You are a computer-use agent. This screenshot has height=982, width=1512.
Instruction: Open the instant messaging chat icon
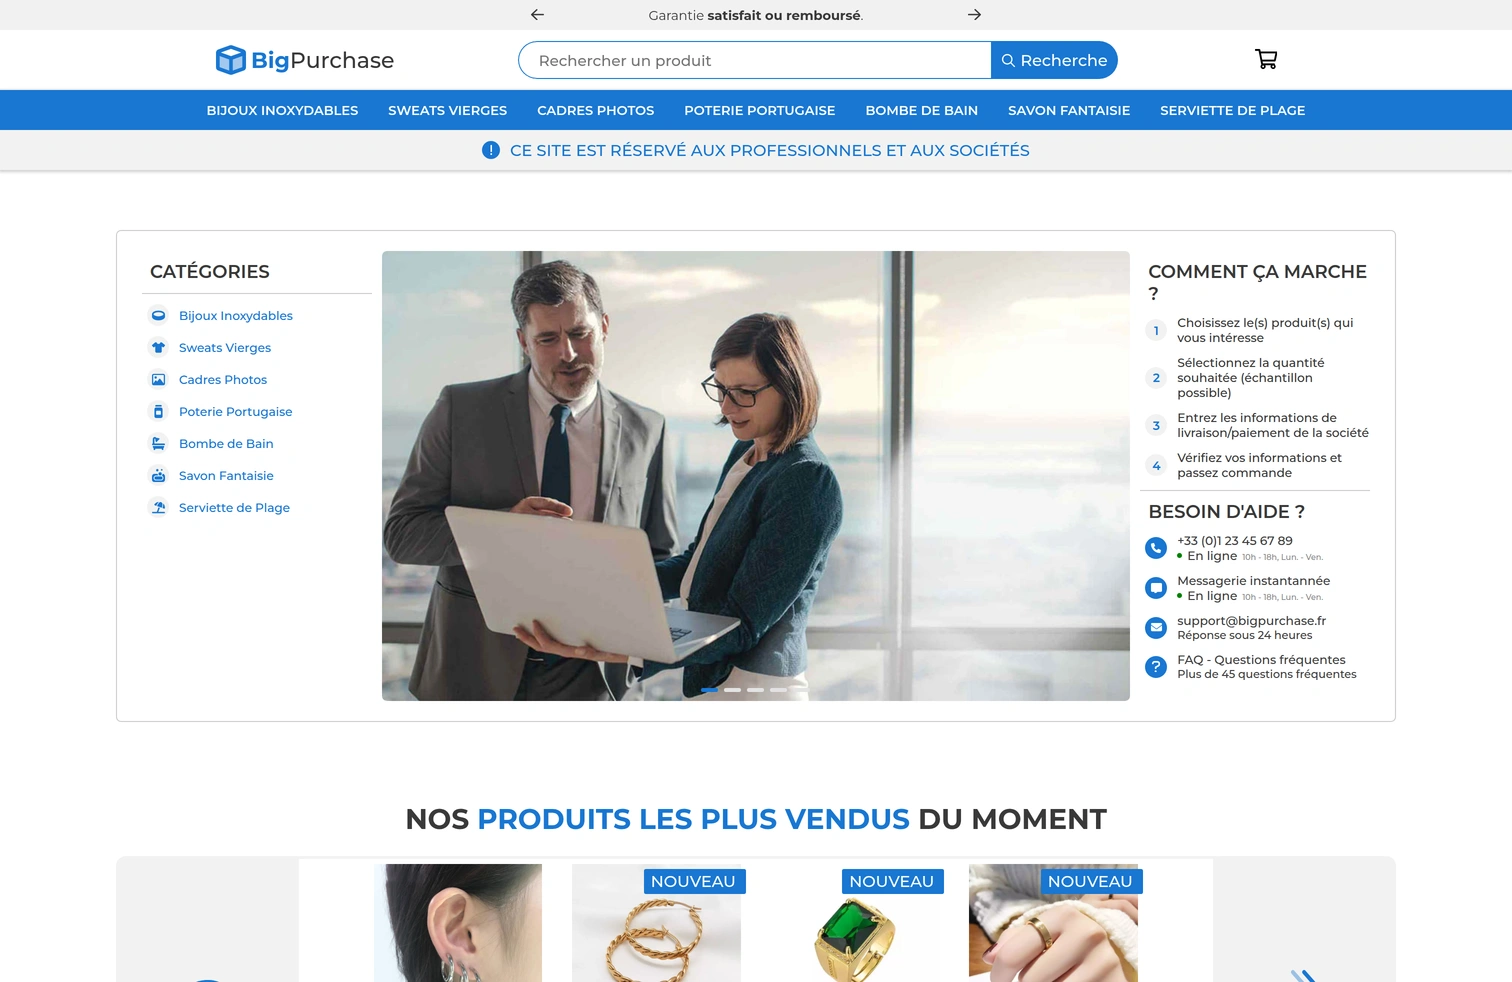[1156, 588]
